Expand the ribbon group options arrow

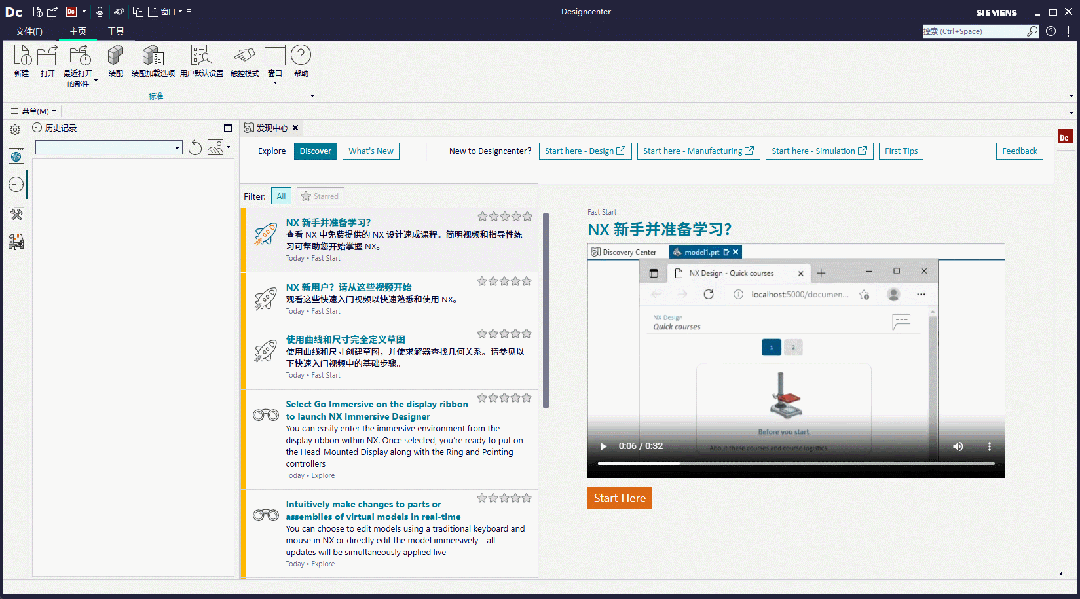click(312, 96)
